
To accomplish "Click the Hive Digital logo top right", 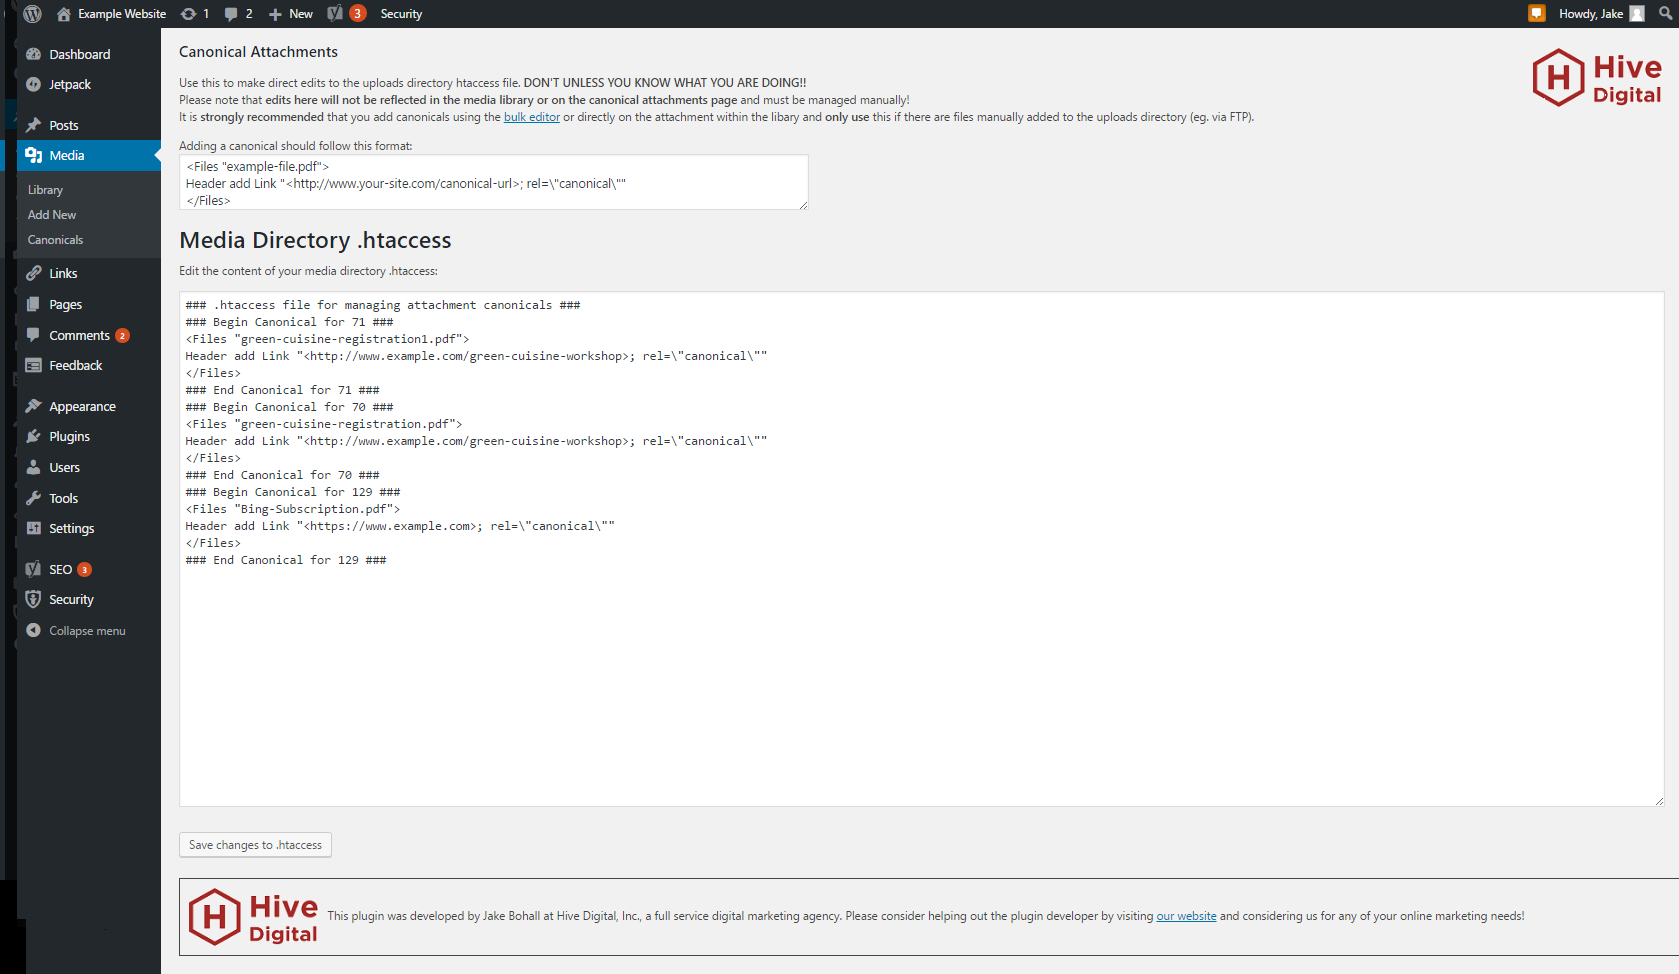I will coord(1597,77).
